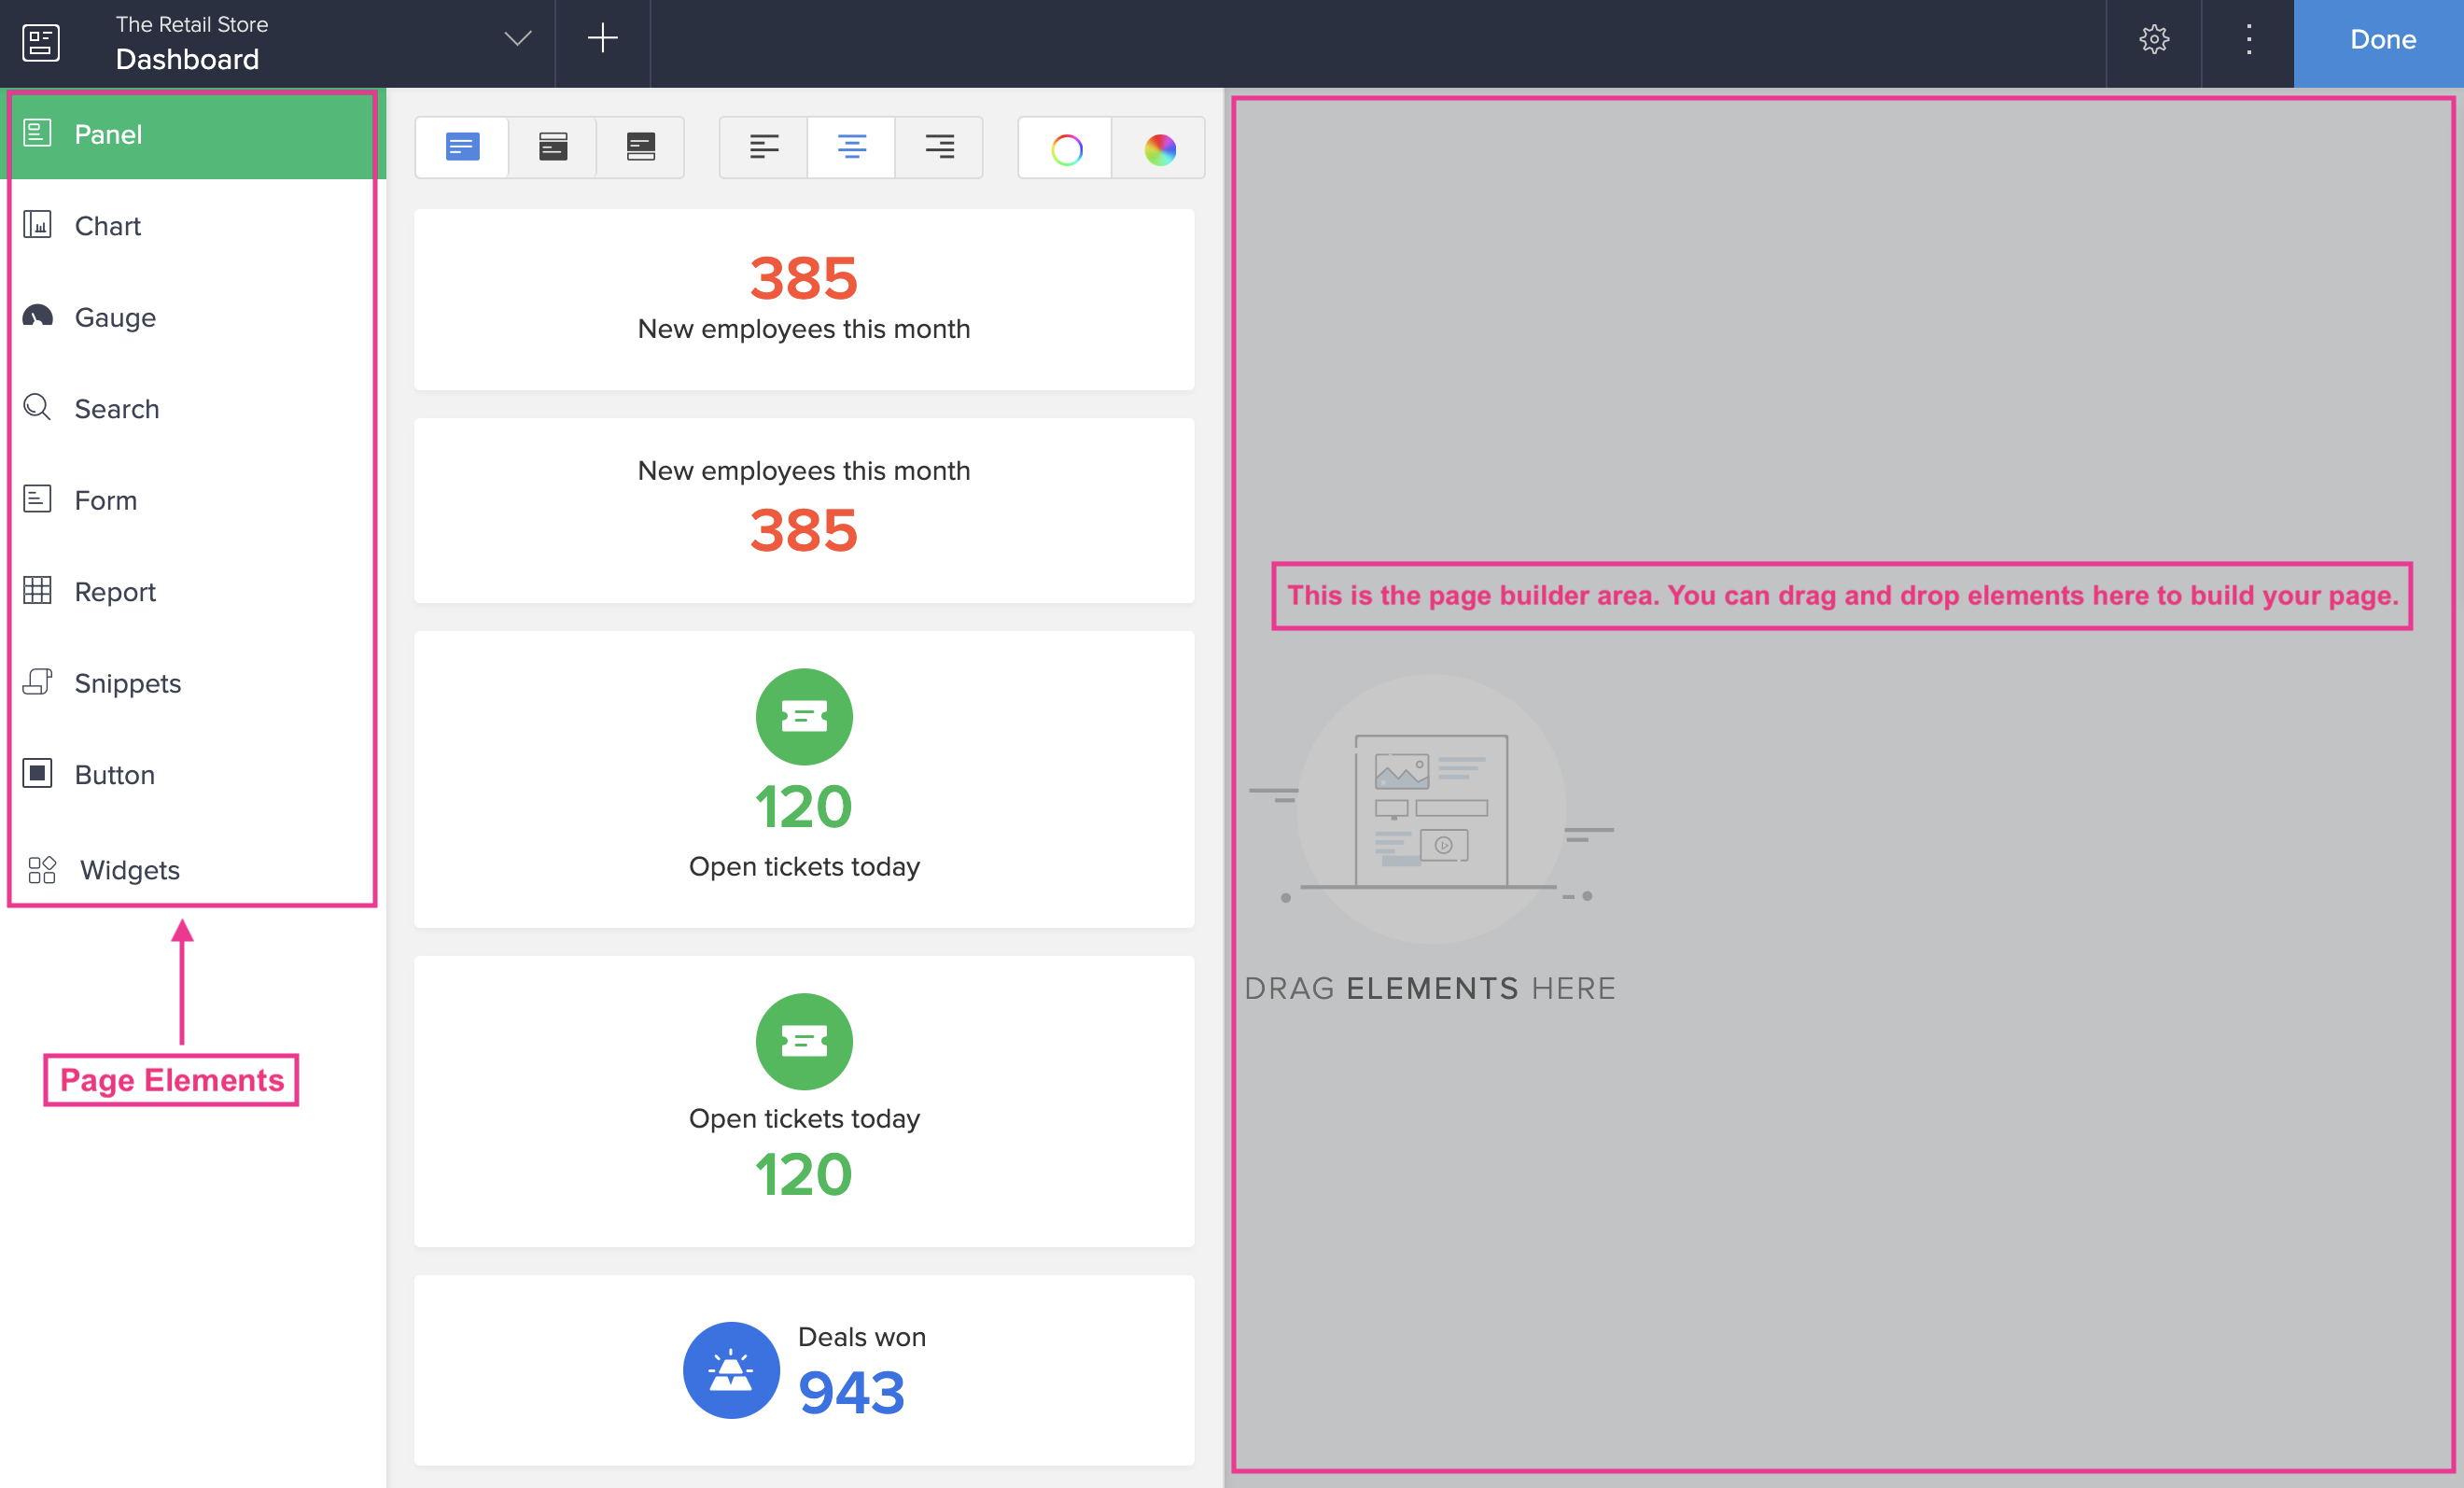This screenshot has height=1488, width=2464.
Task: Choose the filled multicolor swatch option
Action: (x=1159, y=149)
